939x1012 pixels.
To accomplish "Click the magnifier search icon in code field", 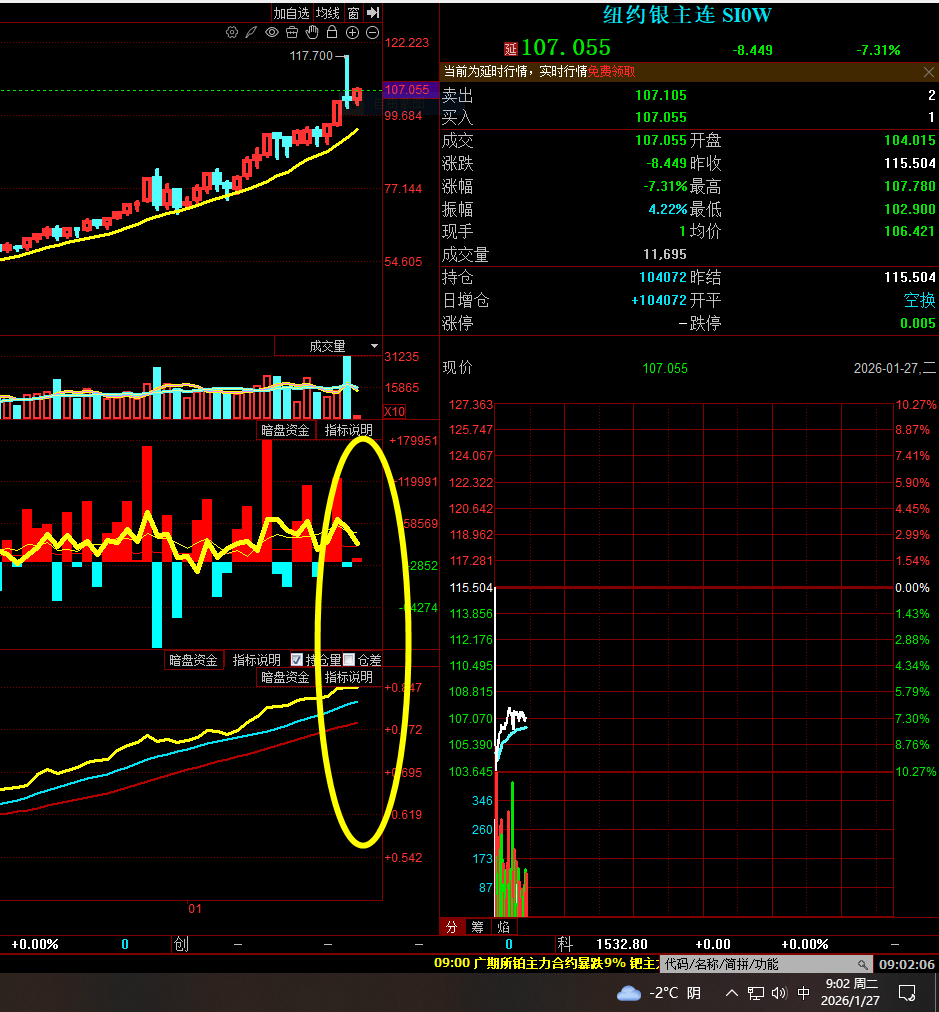I will [x=863, y=964].
